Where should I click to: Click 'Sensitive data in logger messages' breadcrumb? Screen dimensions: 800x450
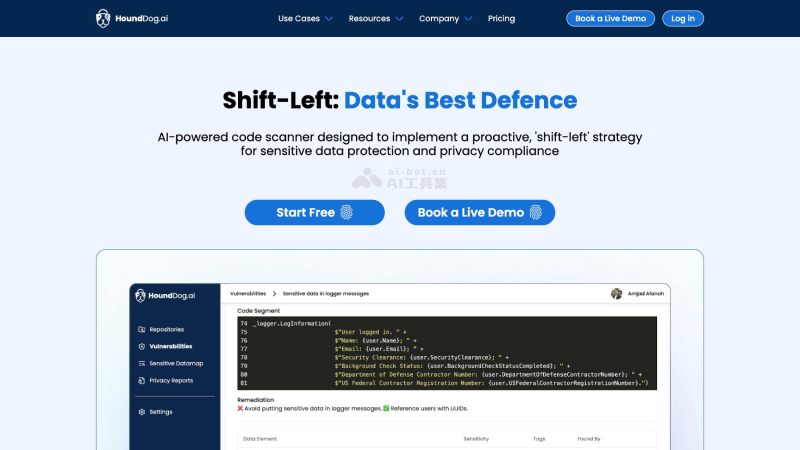tap(326, 294)
